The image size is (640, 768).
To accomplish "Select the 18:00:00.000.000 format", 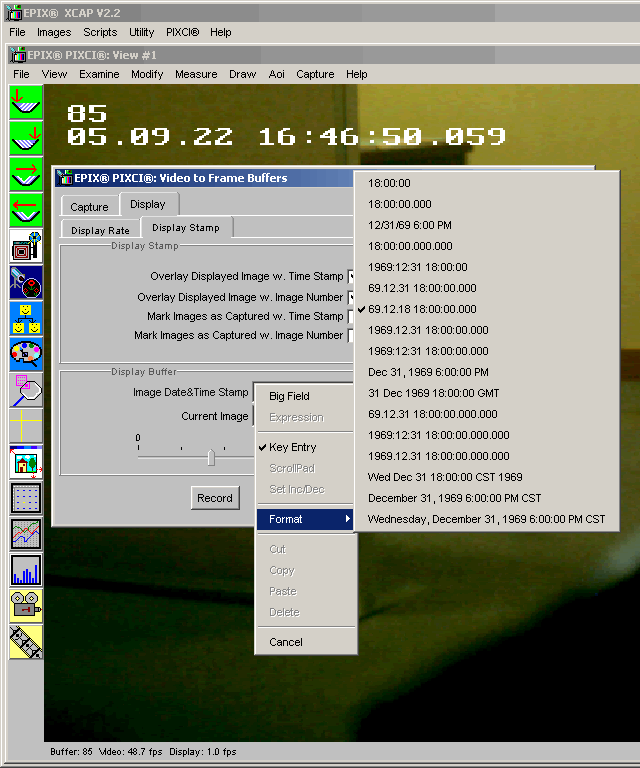I will point(487,246).
